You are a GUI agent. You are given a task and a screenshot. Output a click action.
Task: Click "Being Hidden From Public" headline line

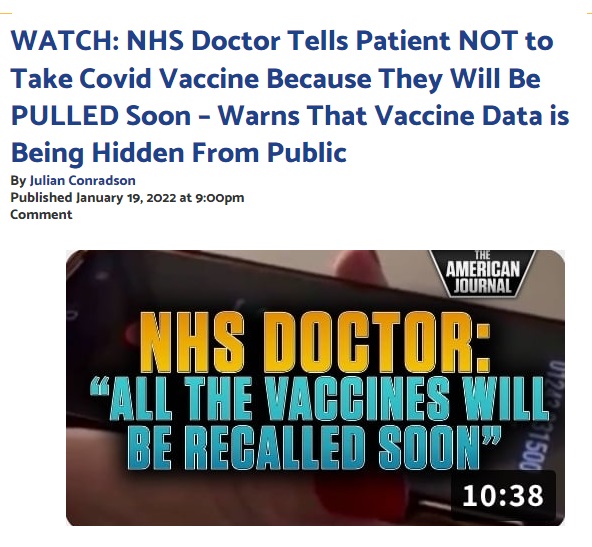179,153
